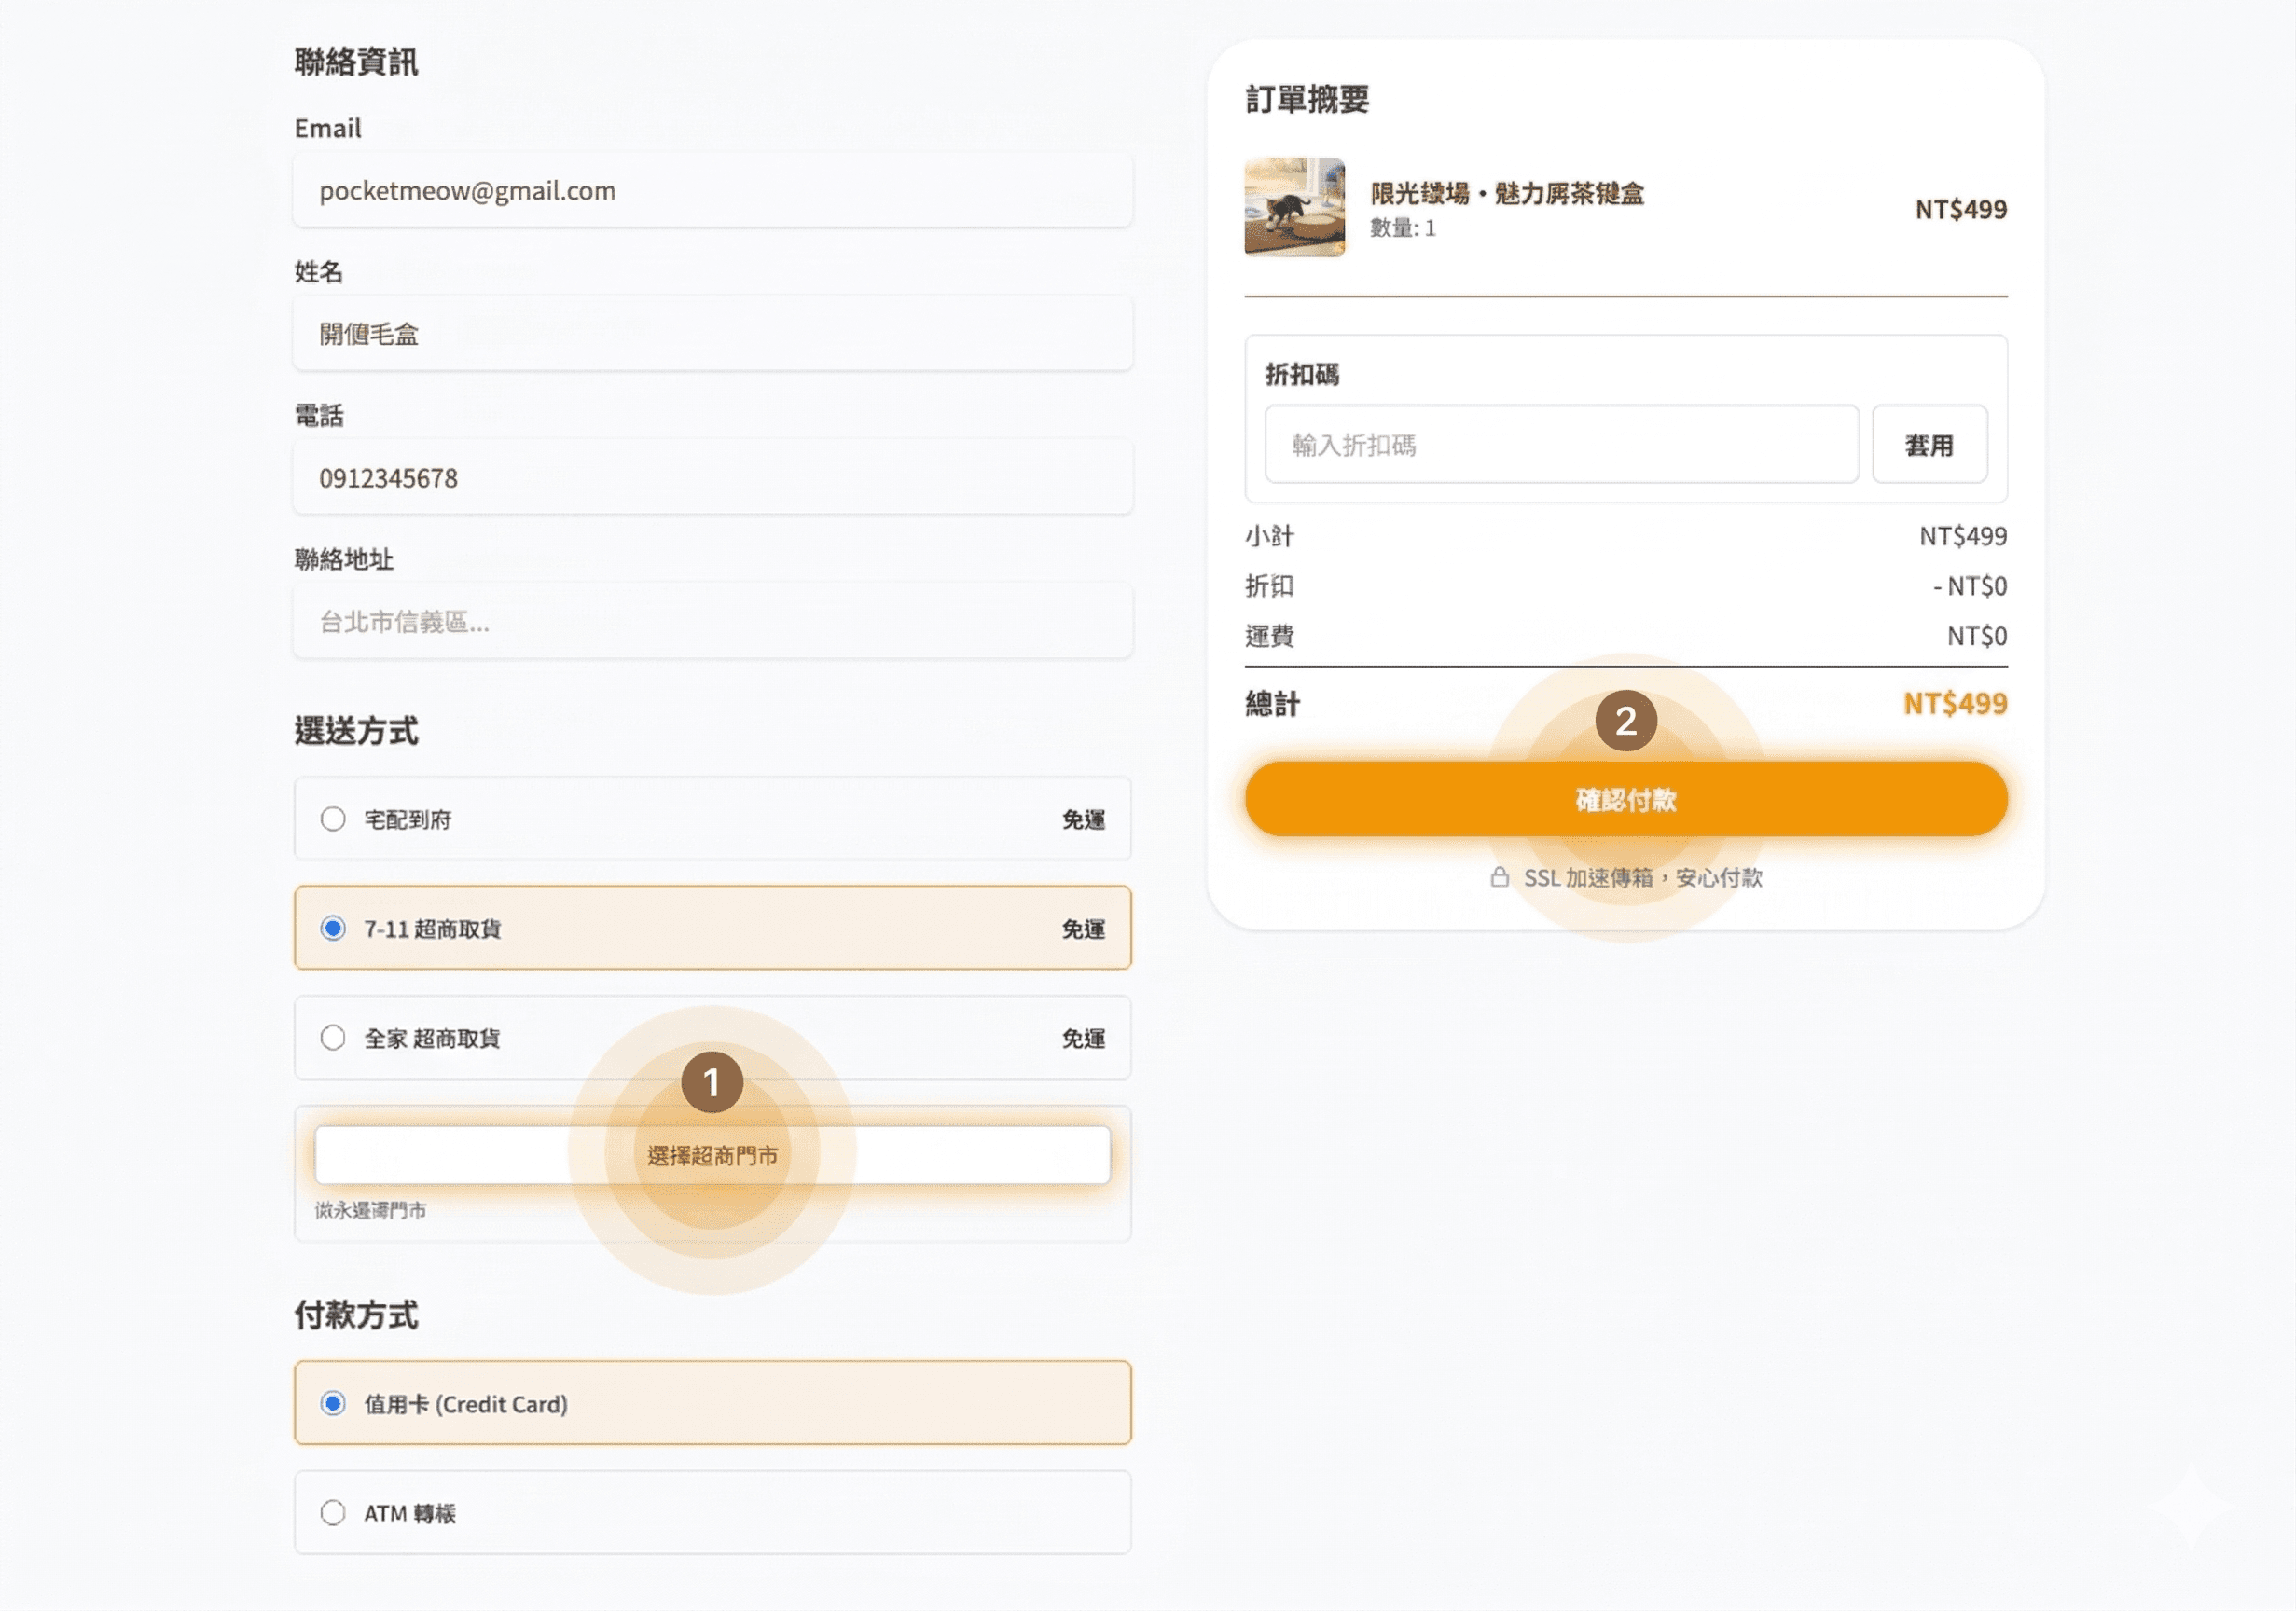Screen dimensions: 2296x1611
Task: Click the 輸入折扣碼 discount code box
Action: (x=1562, y=446)
